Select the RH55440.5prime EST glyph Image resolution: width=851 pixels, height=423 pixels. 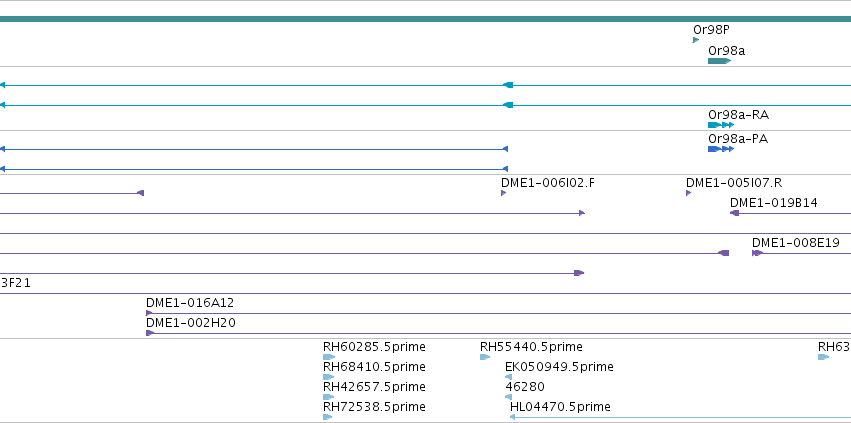(x=485, y=357)
